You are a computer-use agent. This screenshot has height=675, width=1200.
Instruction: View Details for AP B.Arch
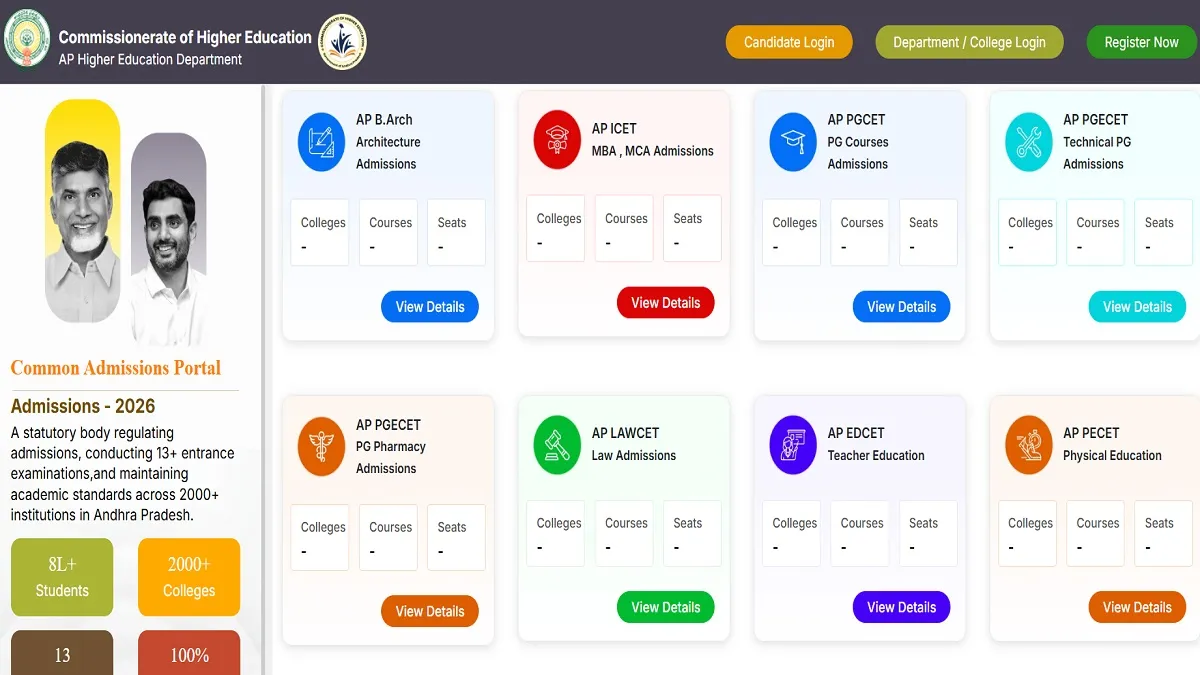click(430, 307)
